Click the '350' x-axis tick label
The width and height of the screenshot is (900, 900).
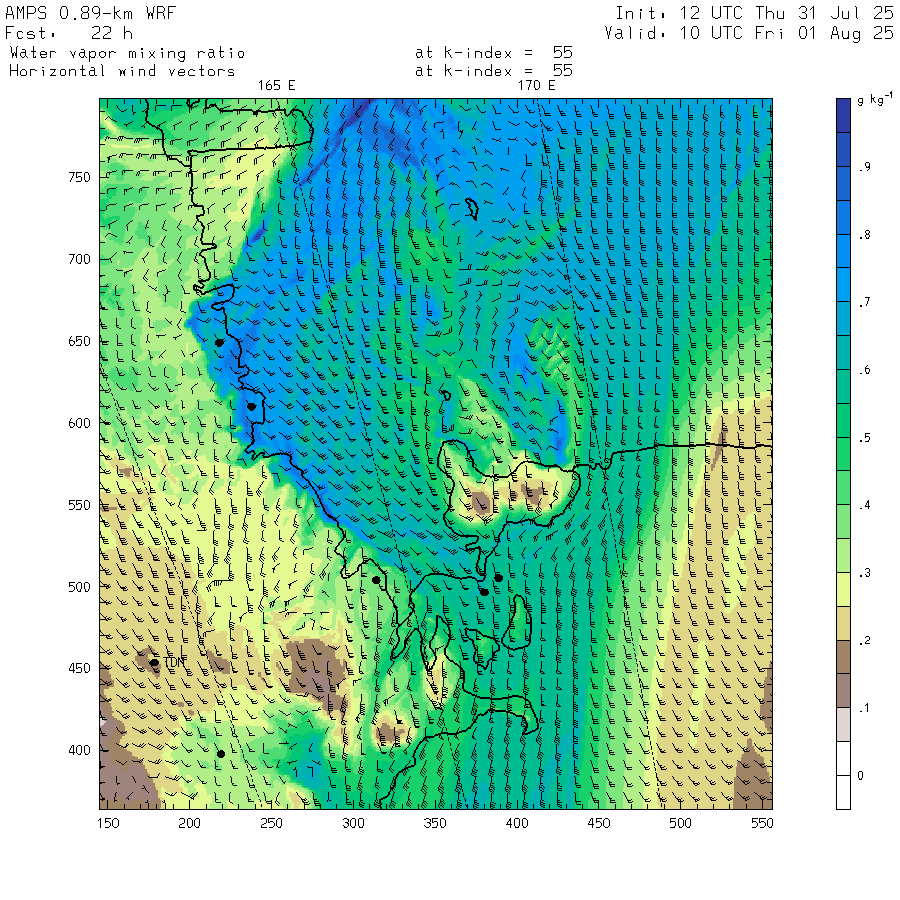435,823
